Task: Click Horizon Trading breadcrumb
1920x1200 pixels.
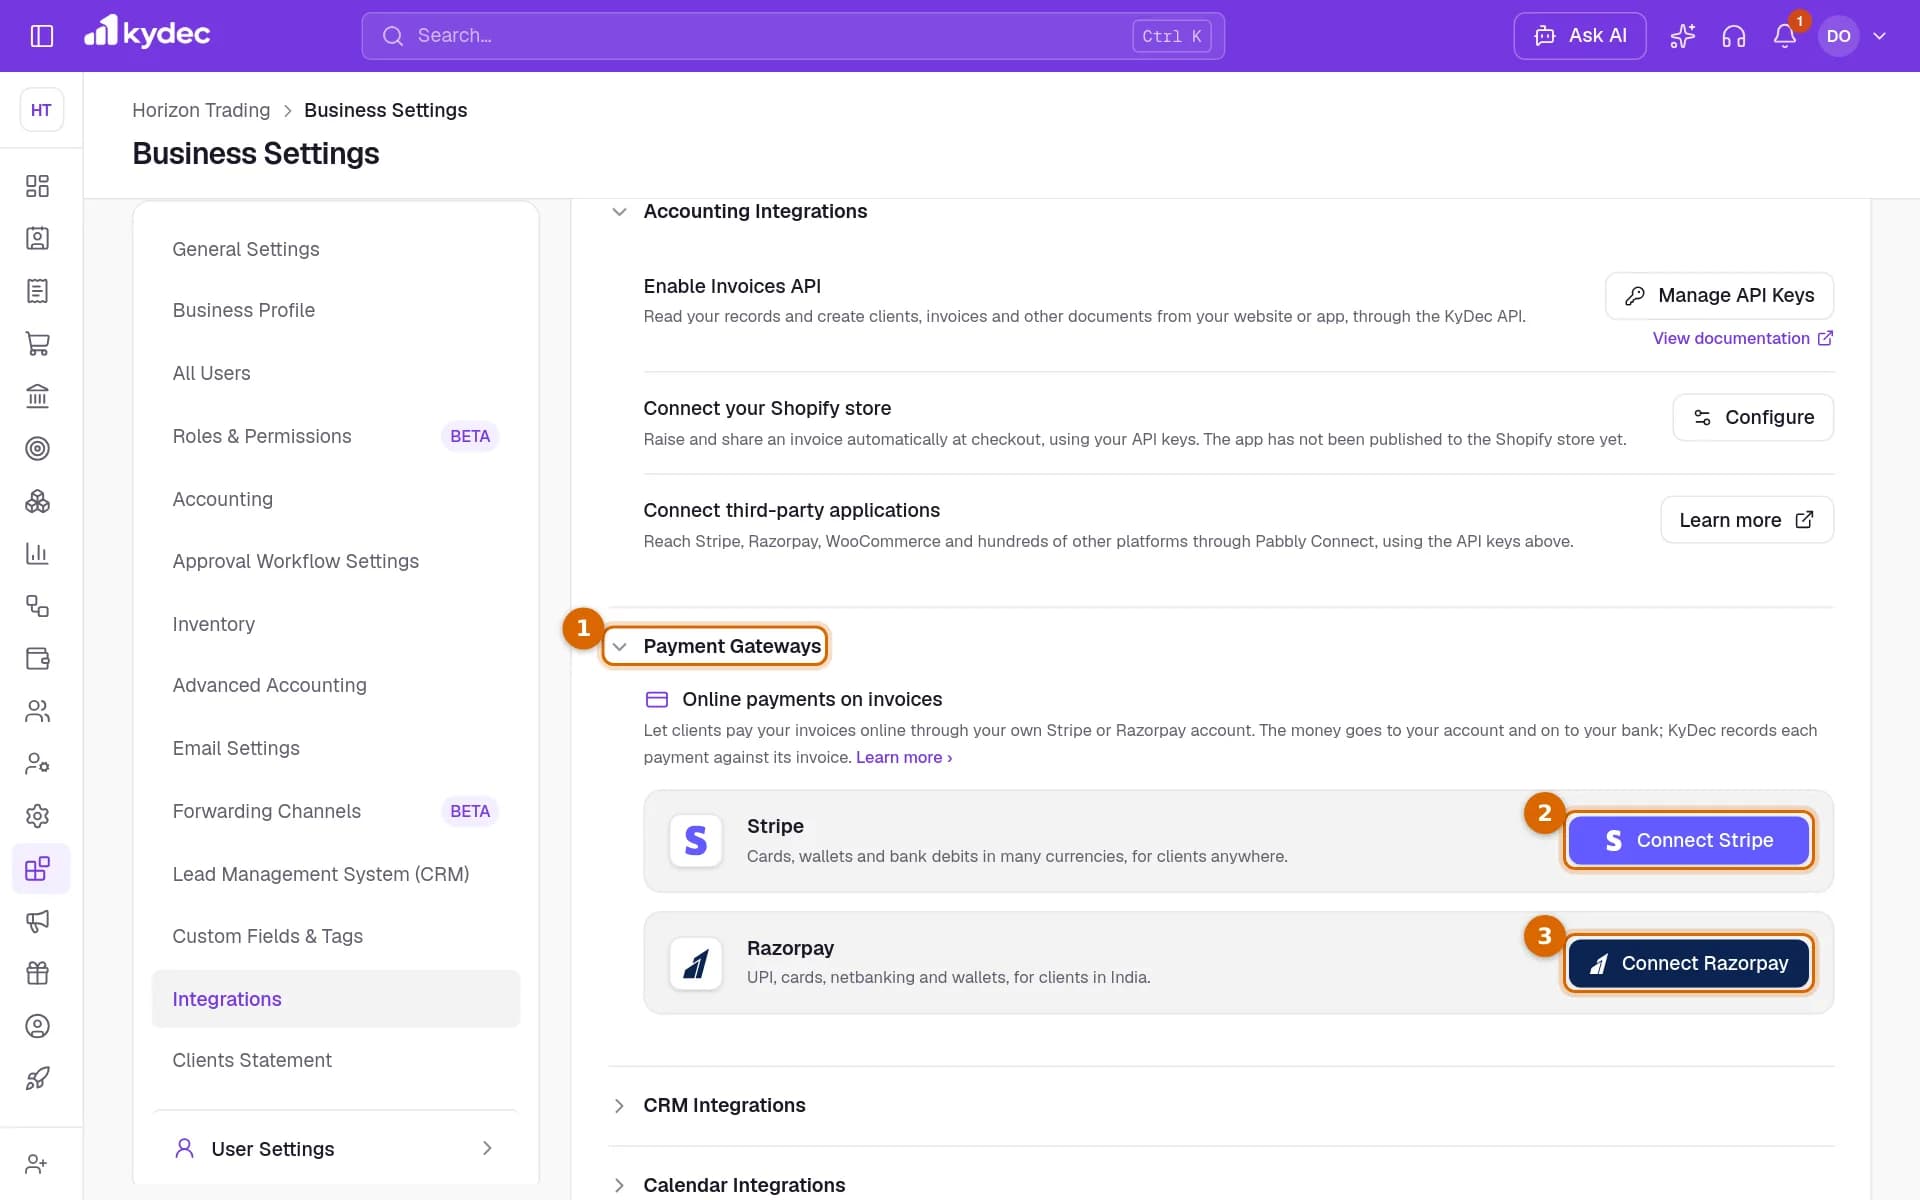Action: 201,110
